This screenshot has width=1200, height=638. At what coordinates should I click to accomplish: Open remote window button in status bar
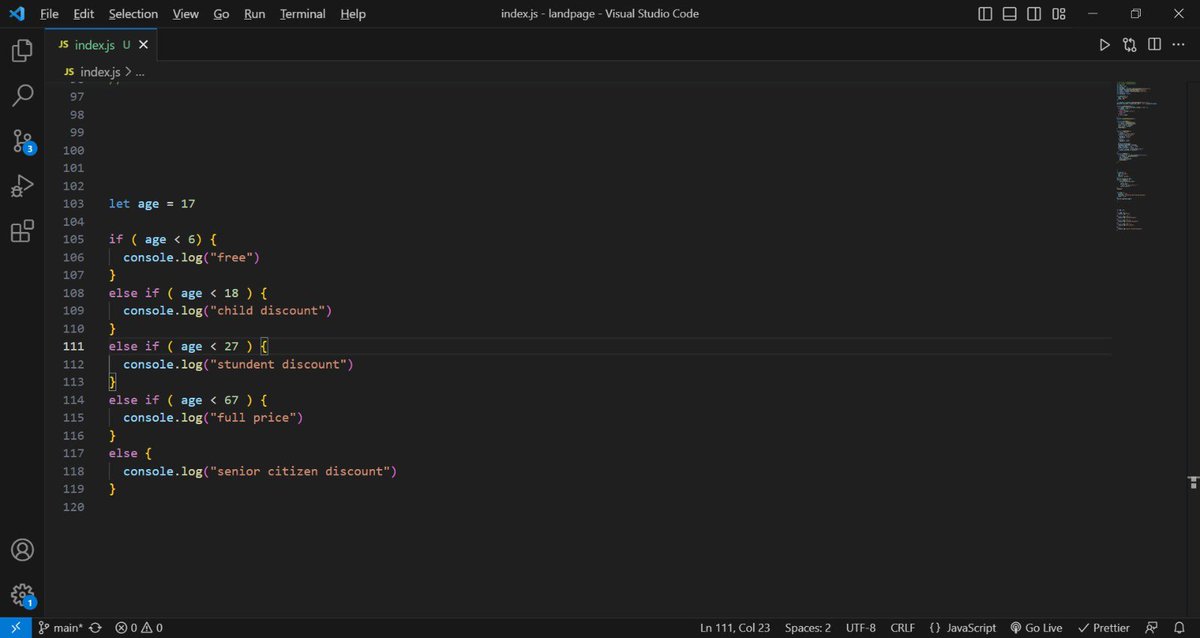(15, 628)
